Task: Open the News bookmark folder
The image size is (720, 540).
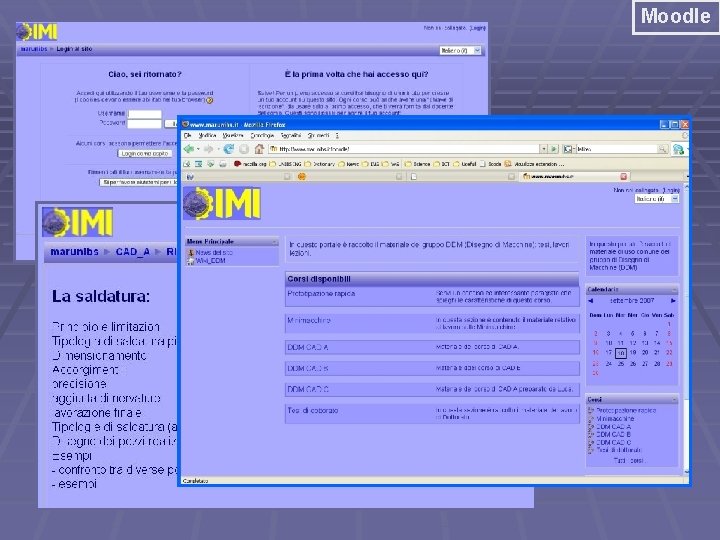Action: pos(349,164)
